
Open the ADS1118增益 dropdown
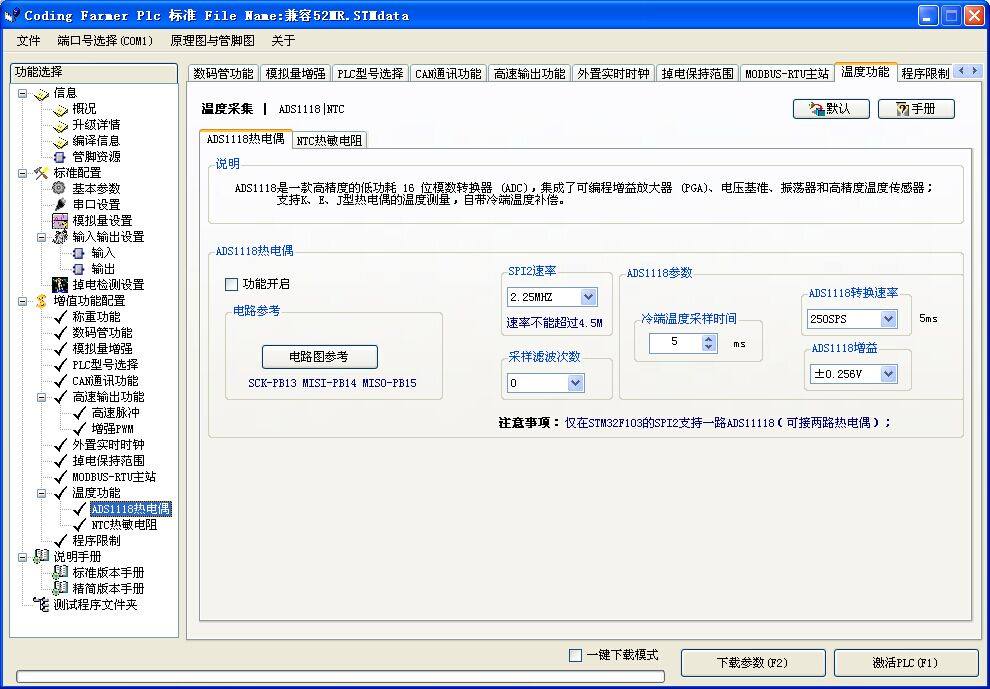tap(888, 374)
